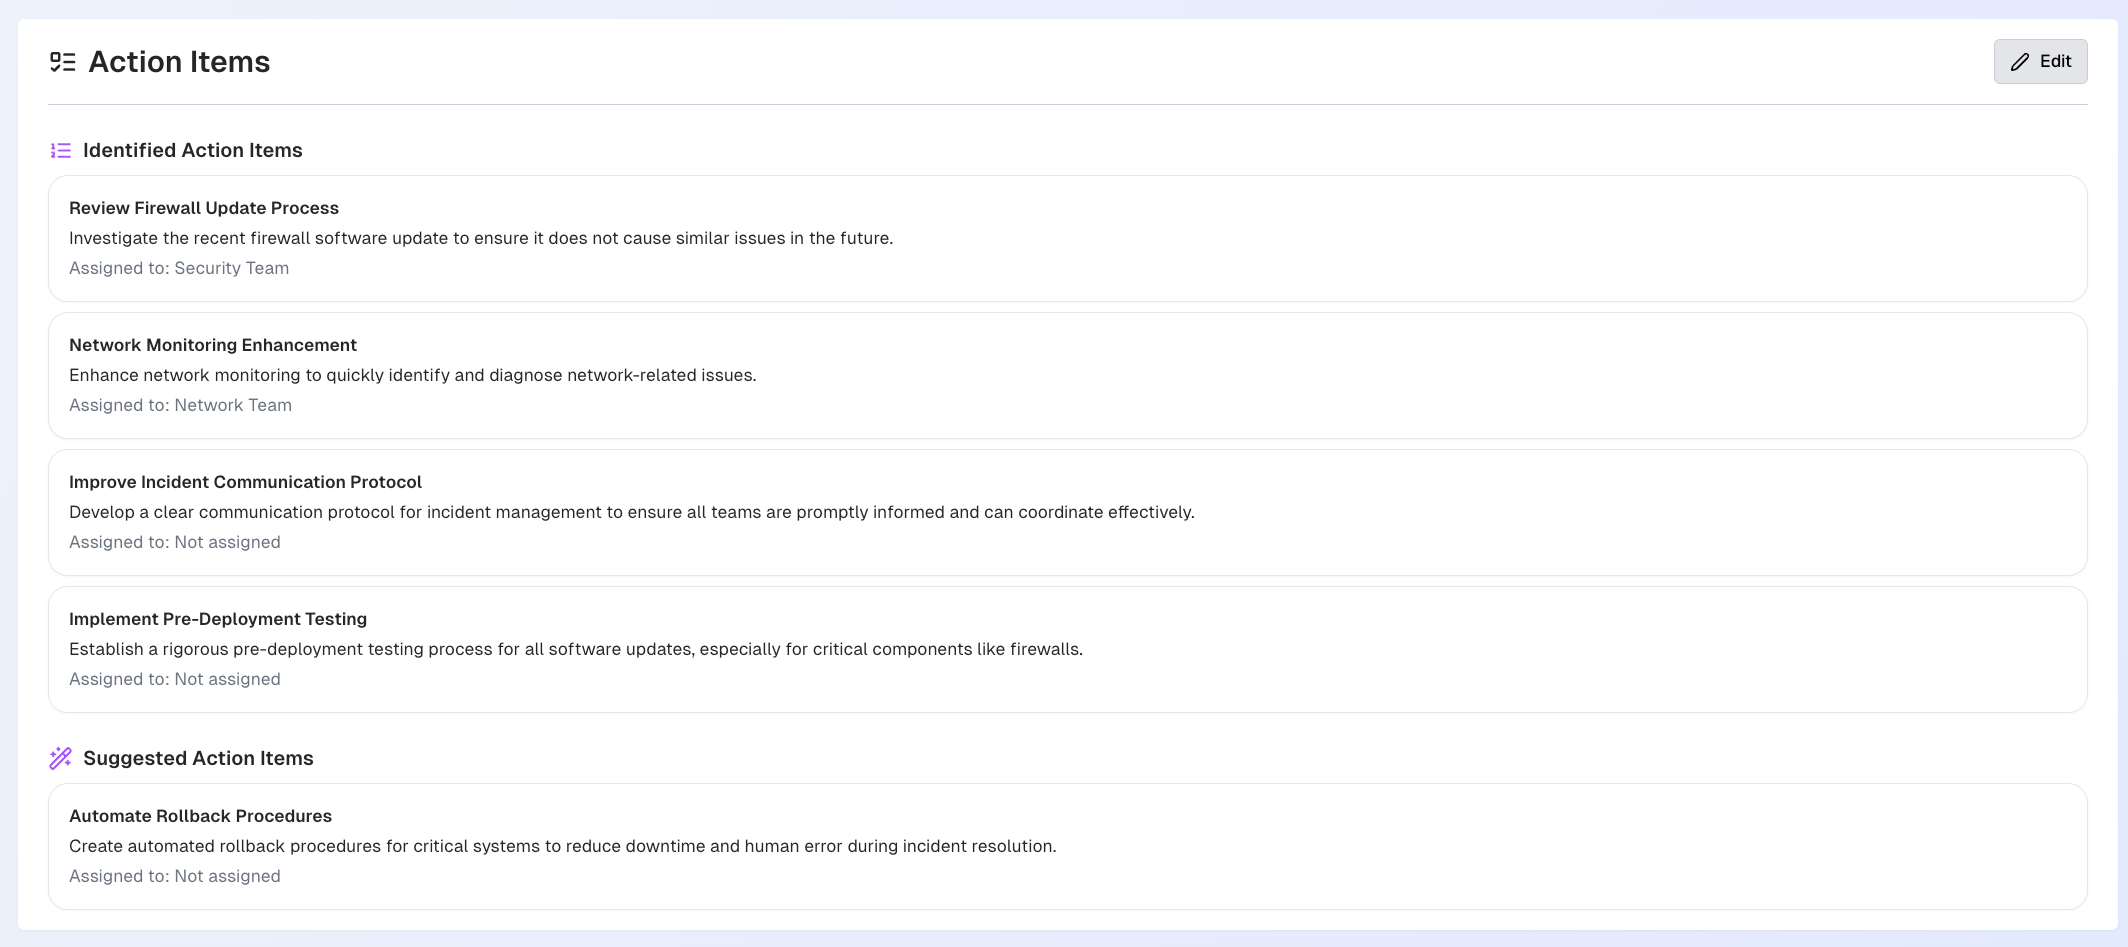Click the Review Firewall Update Process title text
The height and width of the screenshot is (947, 2128).
pos(203,207)
